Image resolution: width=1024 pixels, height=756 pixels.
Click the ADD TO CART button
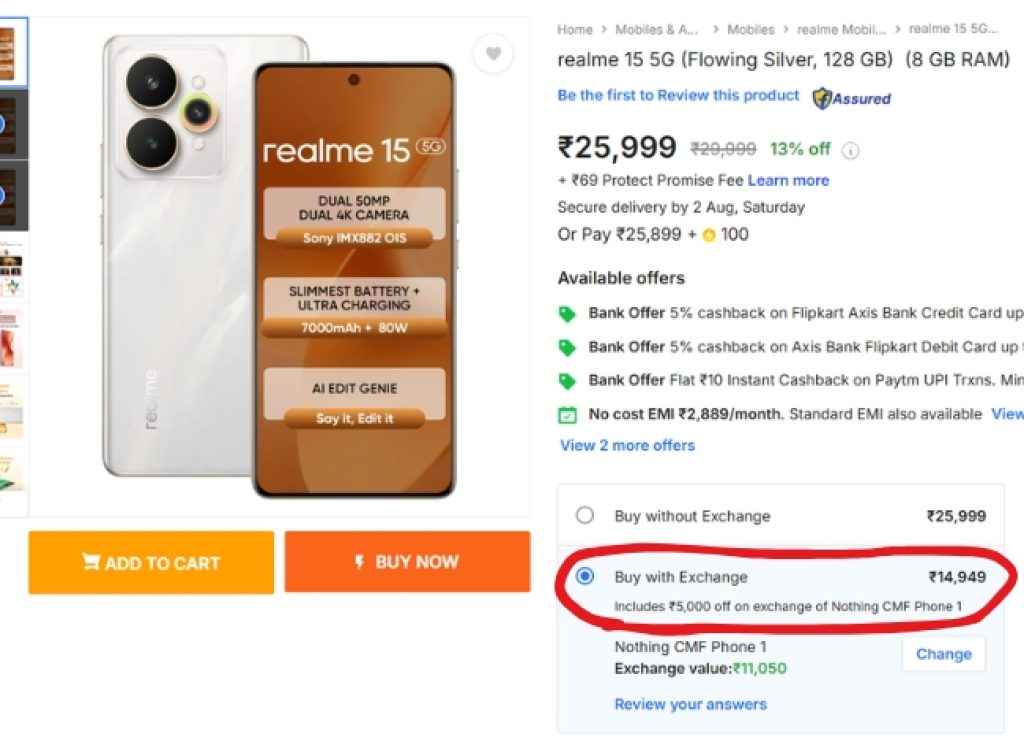click(151, 563)
